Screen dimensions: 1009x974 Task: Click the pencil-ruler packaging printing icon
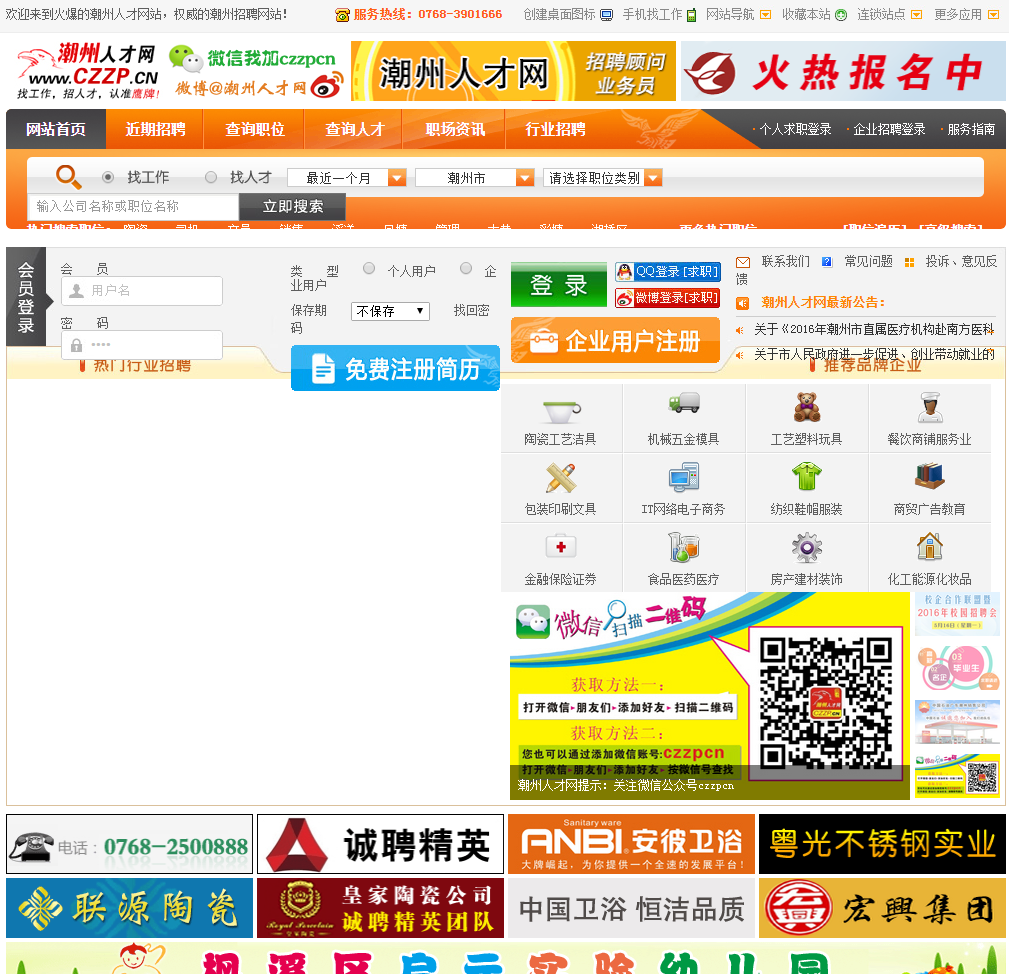click(560, 478)
